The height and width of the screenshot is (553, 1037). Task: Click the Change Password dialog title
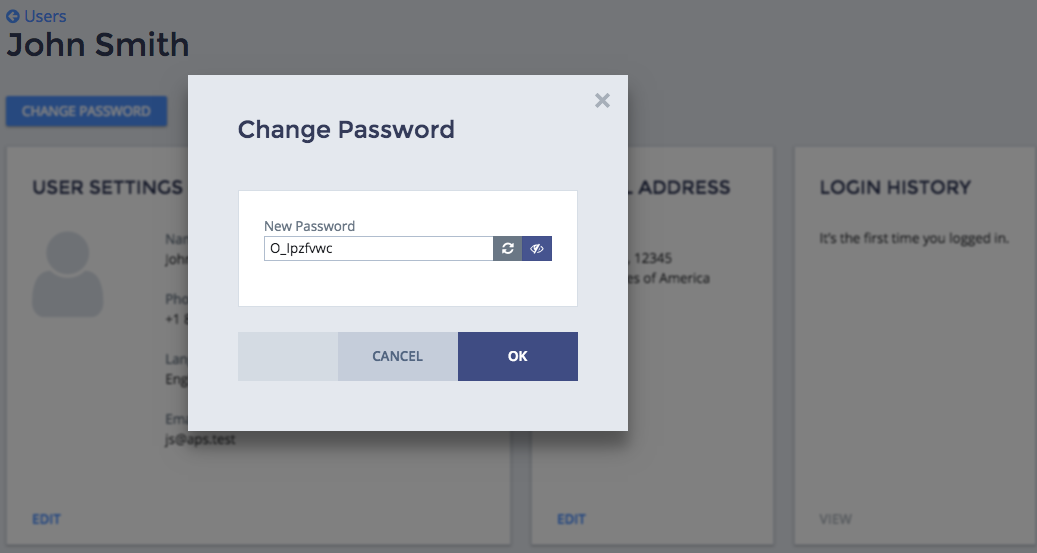[346, 129]
